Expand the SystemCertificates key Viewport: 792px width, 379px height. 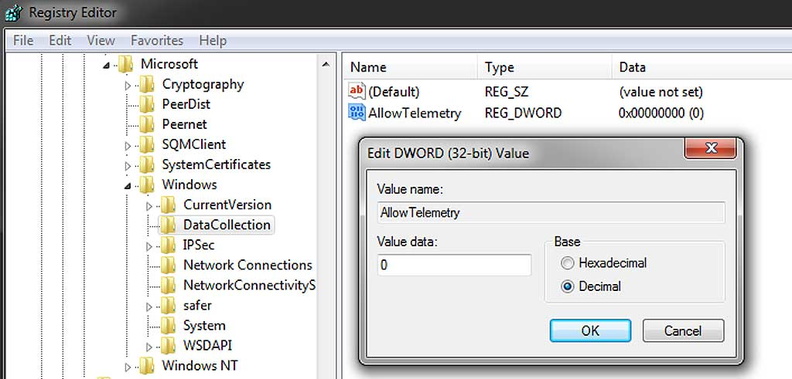(127, 166)
